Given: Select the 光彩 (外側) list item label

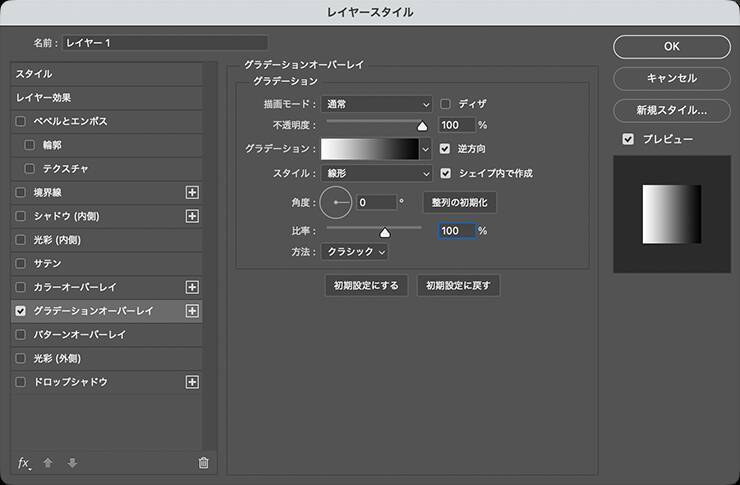Looking at the screenshot, I should 57,359.
